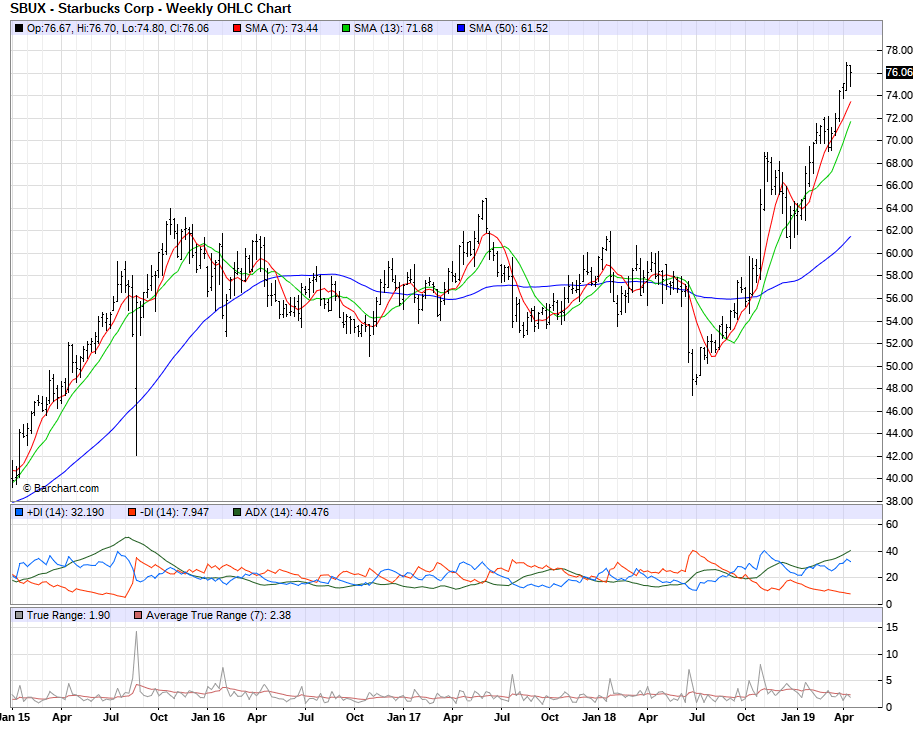Click the 78.00 price axis label

pos(898,50)
